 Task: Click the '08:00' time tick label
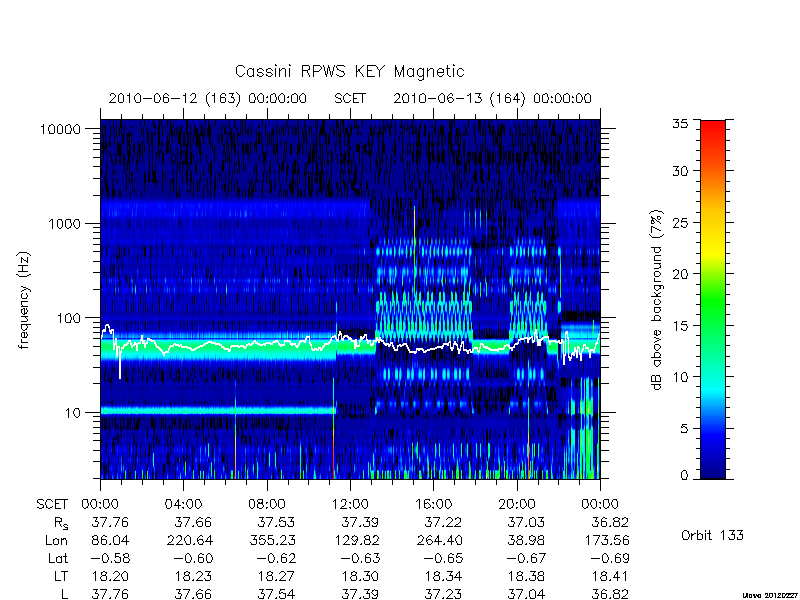coord(267,505)
